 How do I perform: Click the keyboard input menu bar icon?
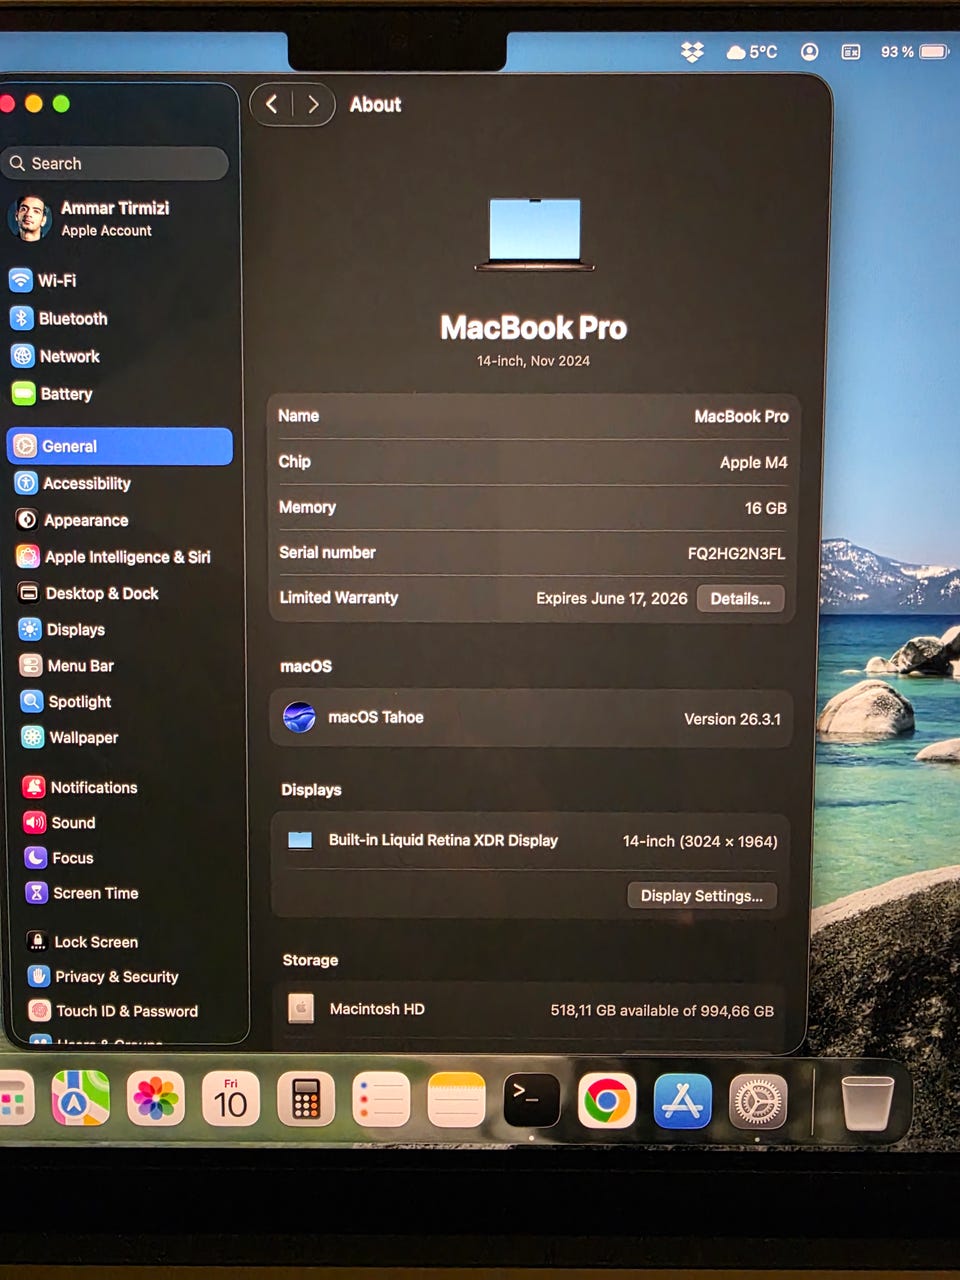pos(851,52)
